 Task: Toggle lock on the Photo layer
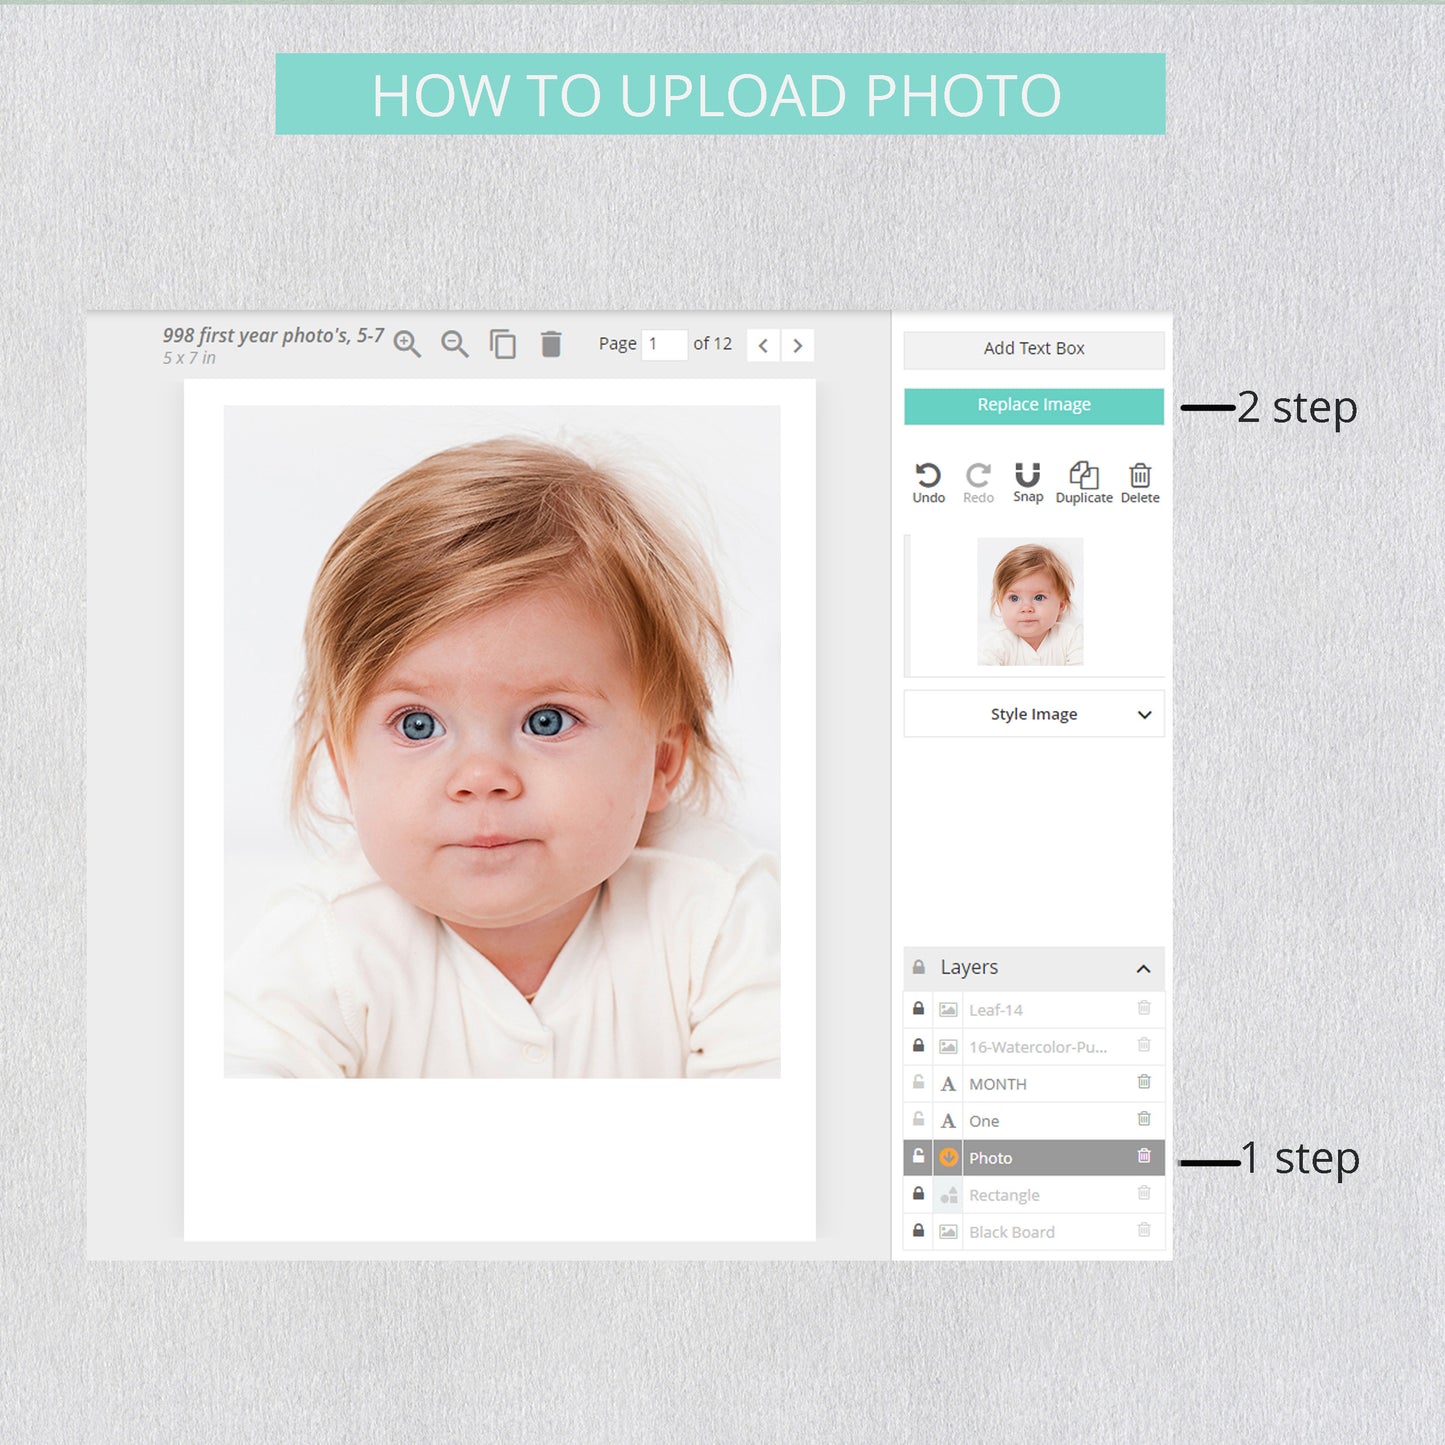[x=918, y=1157]
